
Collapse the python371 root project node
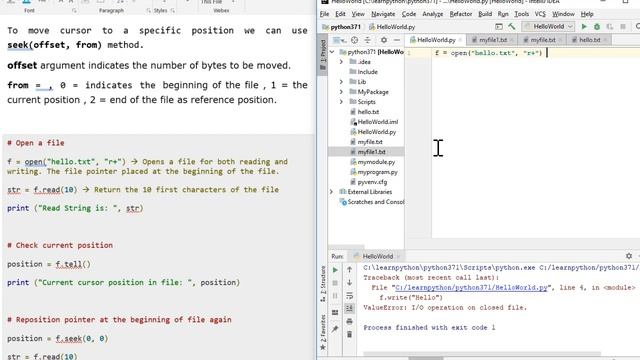point(332,52)
